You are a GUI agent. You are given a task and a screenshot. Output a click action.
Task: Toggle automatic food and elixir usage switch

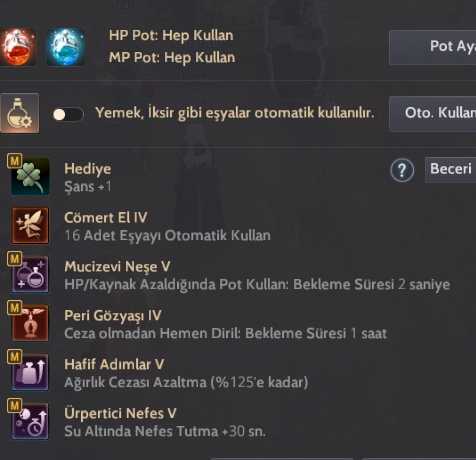(x=68, y=114)
